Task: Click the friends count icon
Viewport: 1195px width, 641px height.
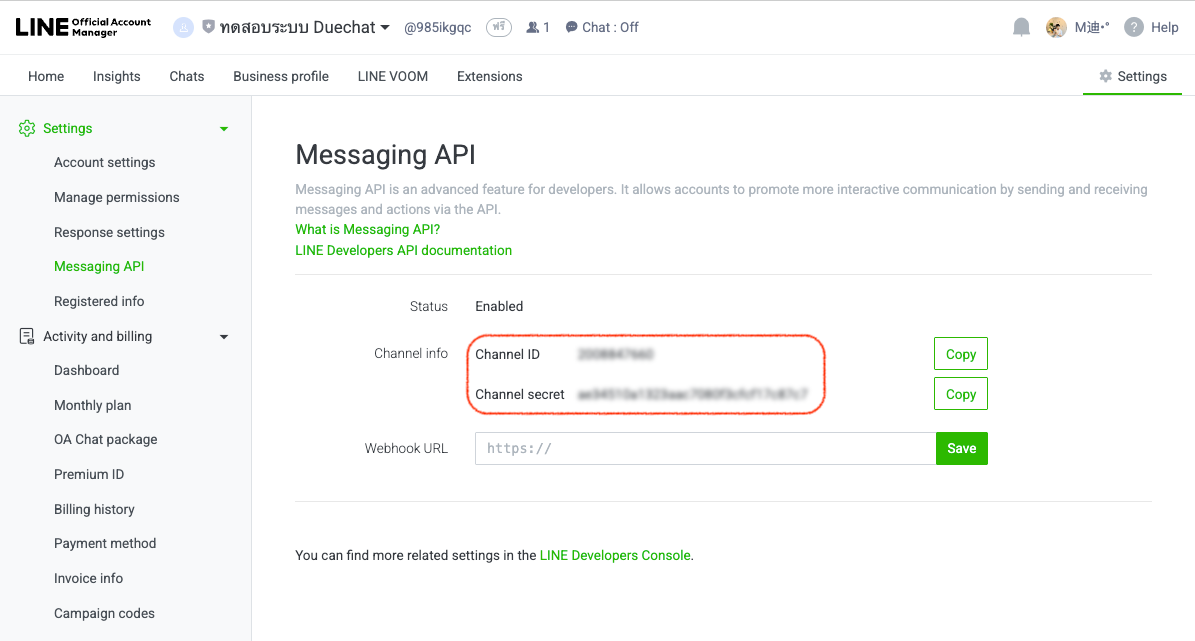Action: click(533, 27)
